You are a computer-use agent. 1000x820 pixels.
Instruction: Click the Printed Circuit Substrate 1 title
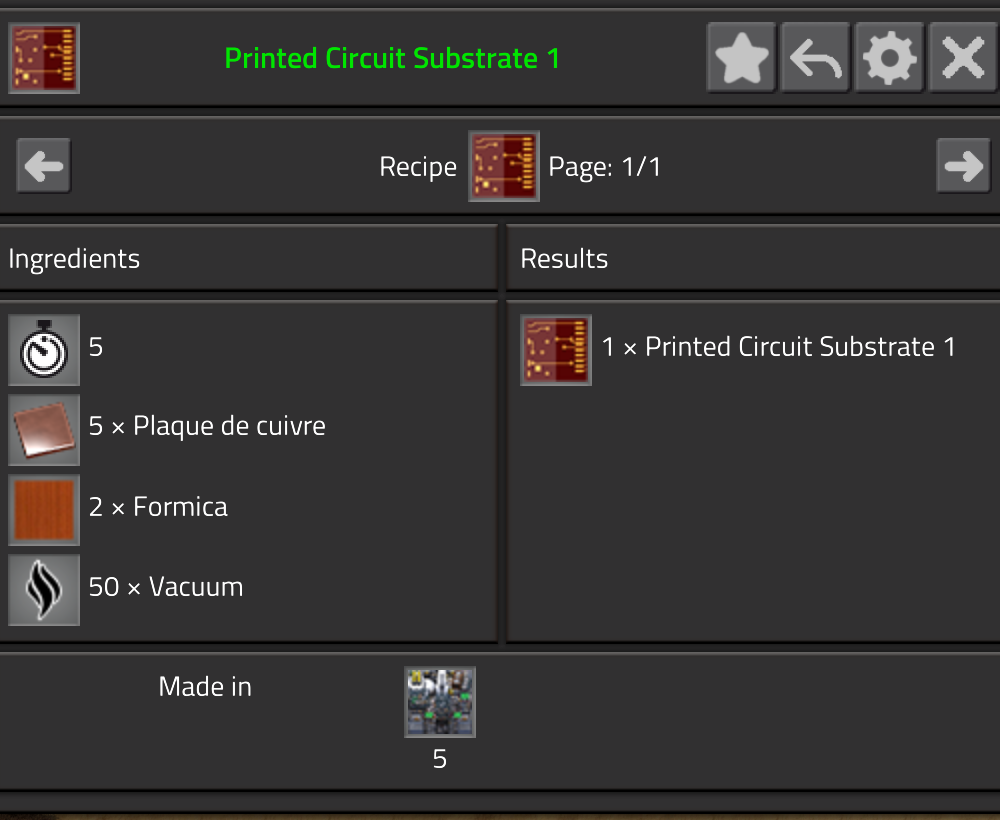392,58
